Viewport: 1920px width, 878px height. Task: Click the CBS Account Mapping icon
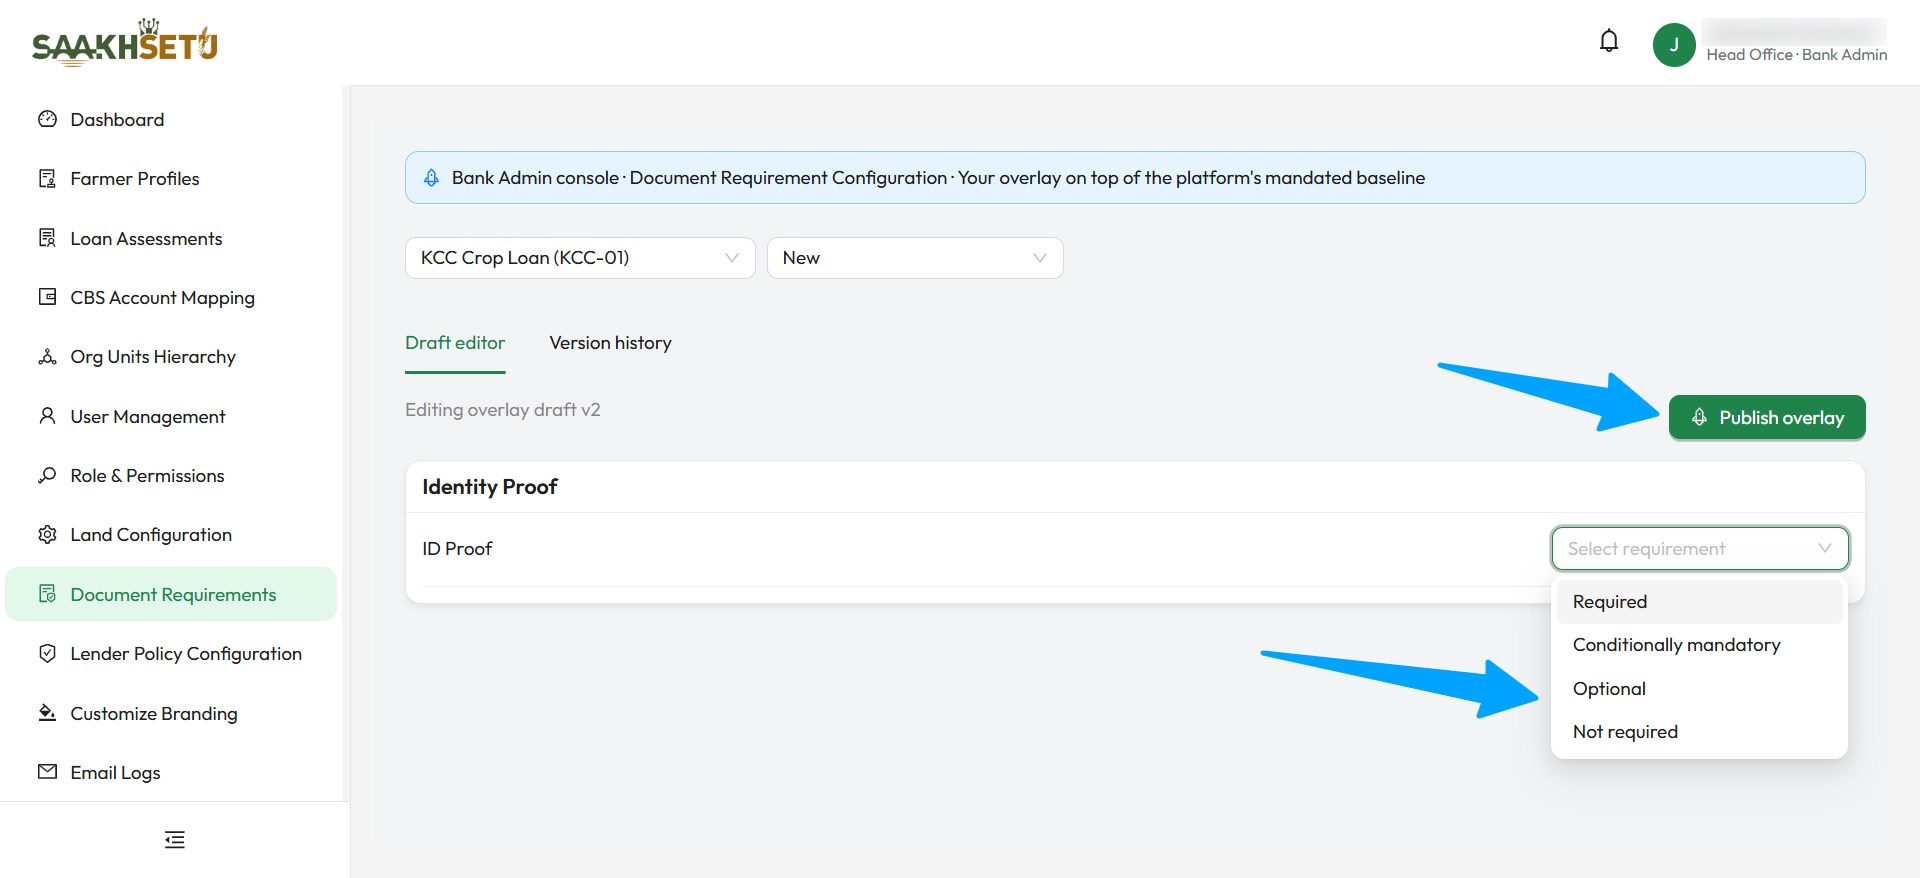[47, 297]
